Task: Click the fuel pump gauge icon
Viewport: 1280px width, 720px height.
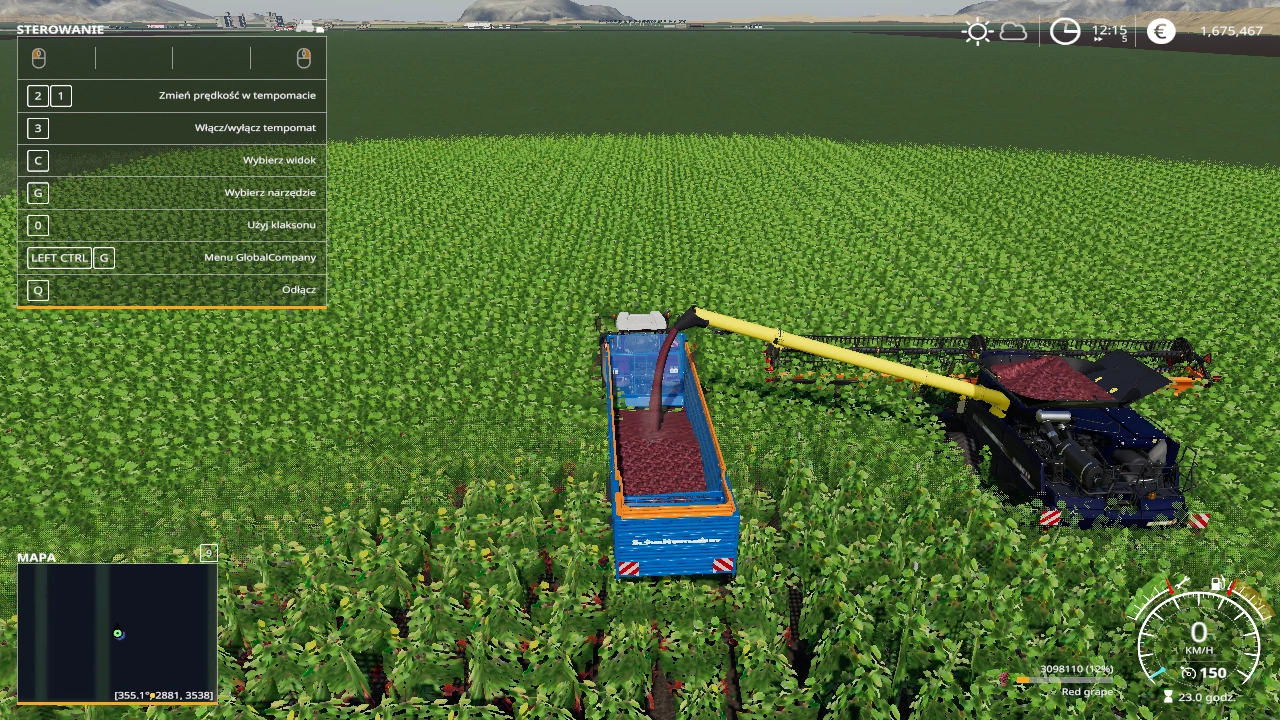Action: click(x=1217, y=582)
